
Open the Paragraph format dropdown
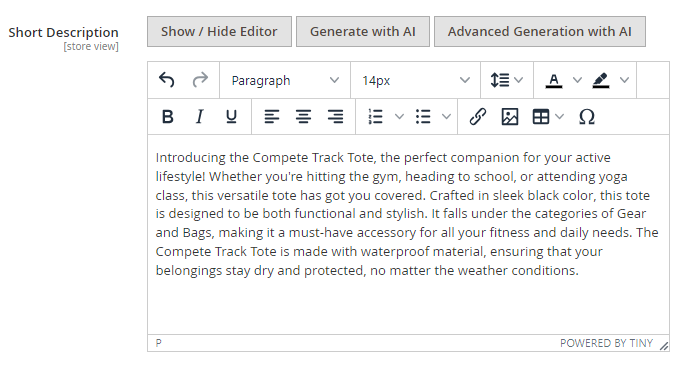[x=285, y=80]
